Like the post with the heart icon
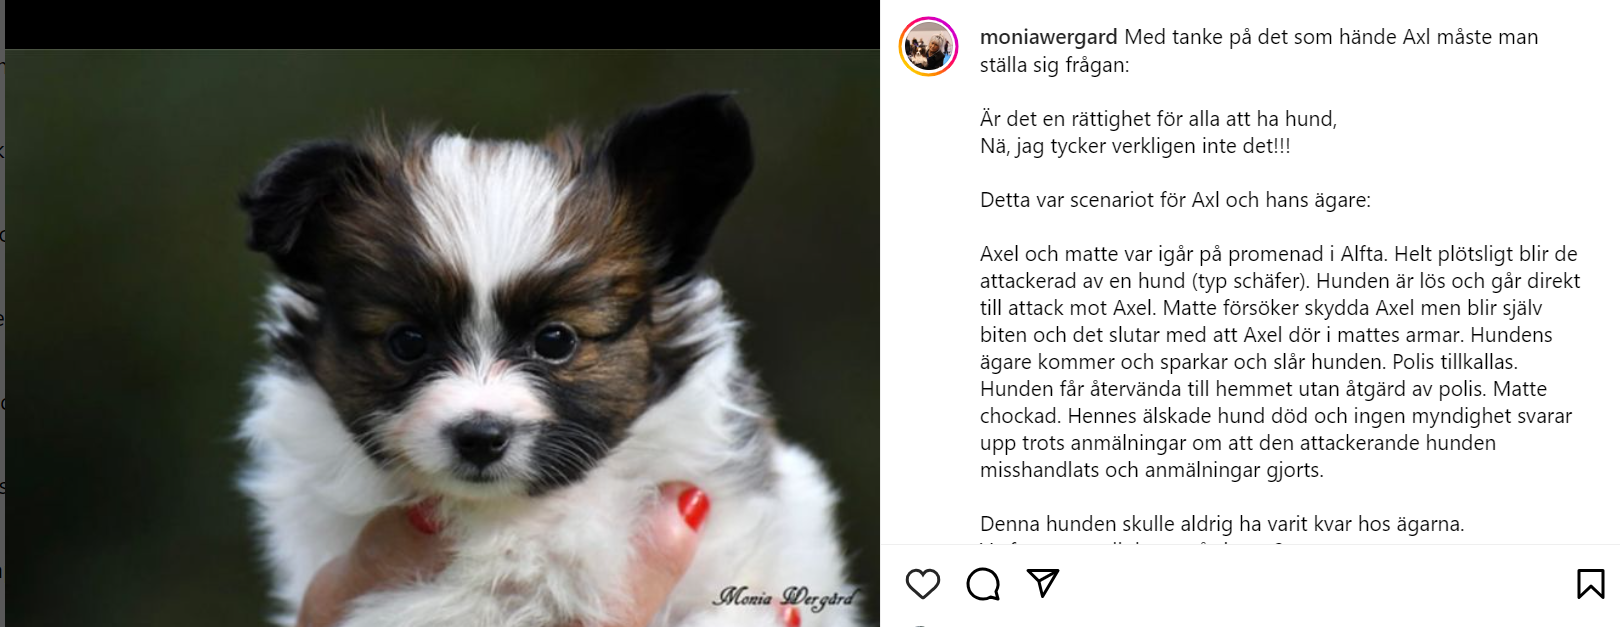Viewport: 1620px width, 627px height. [922, 583]
